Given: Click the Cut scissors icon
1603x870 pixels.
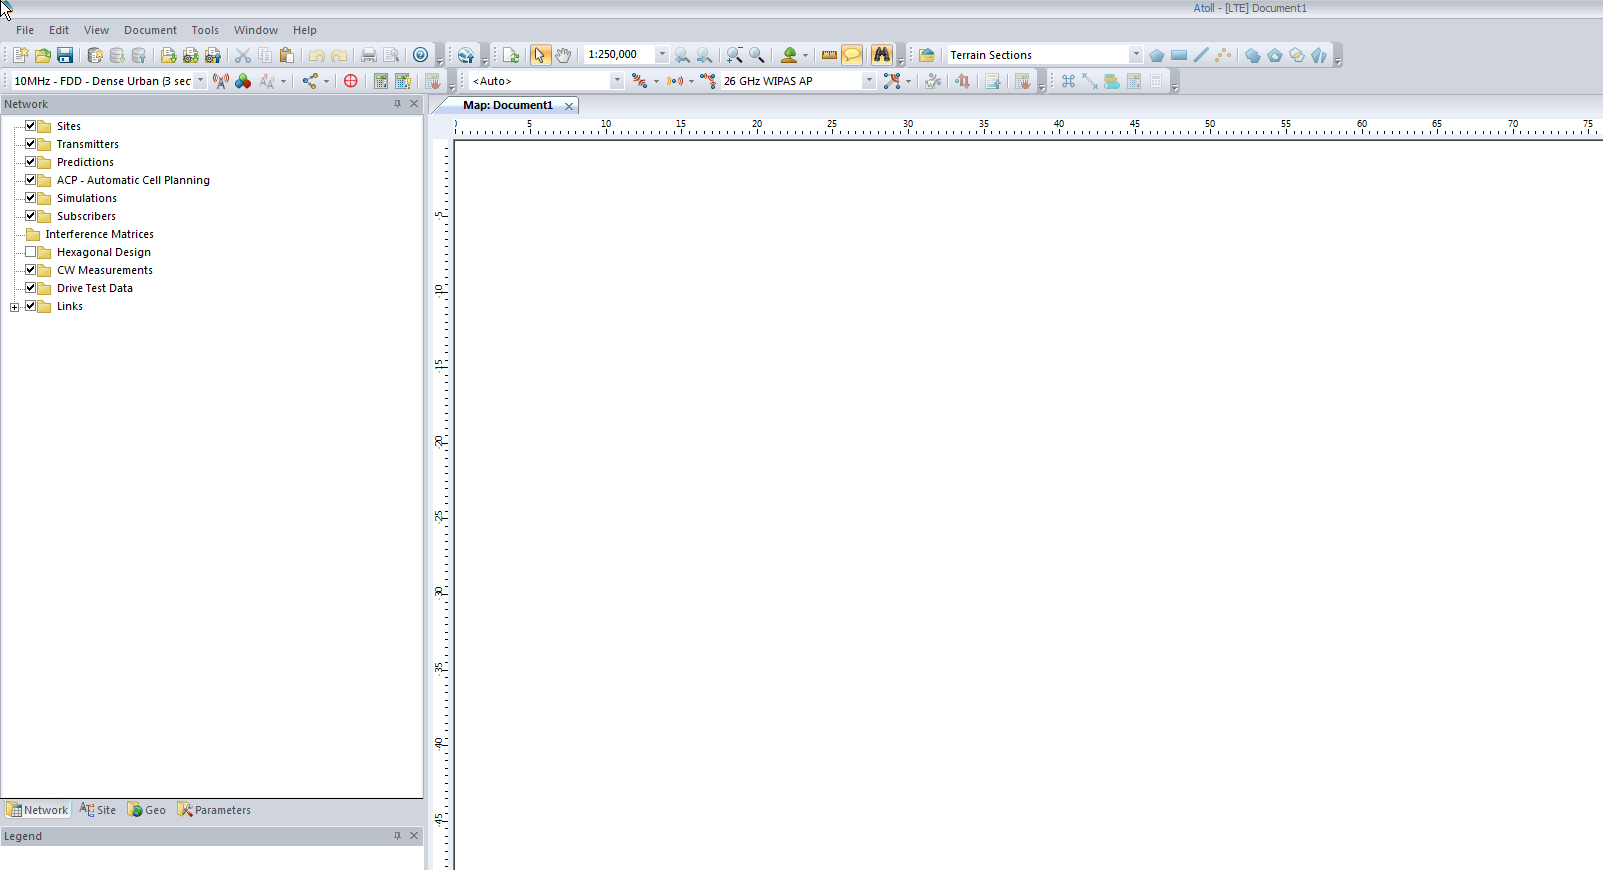Looking at the screenshot, I should (243, 55).
